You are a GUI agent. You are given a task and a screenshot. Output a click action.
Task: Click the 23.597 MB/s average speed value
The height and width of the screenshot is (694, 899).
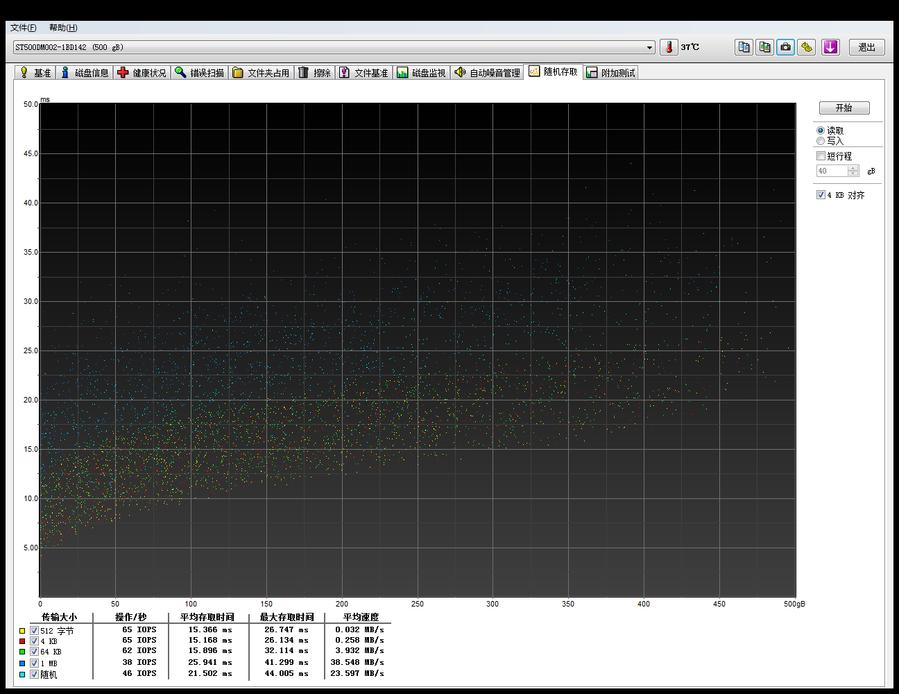(357, 673)
